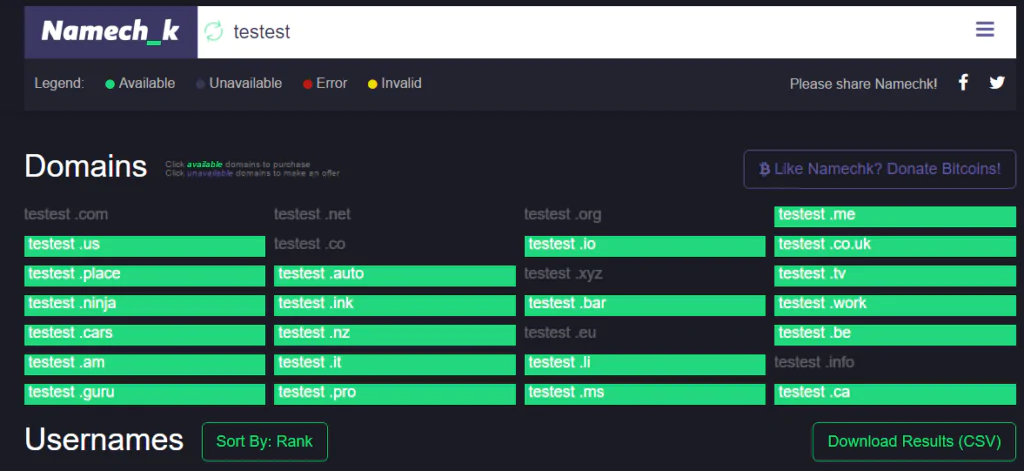Purchase available testest .place domain

(144, 276)
